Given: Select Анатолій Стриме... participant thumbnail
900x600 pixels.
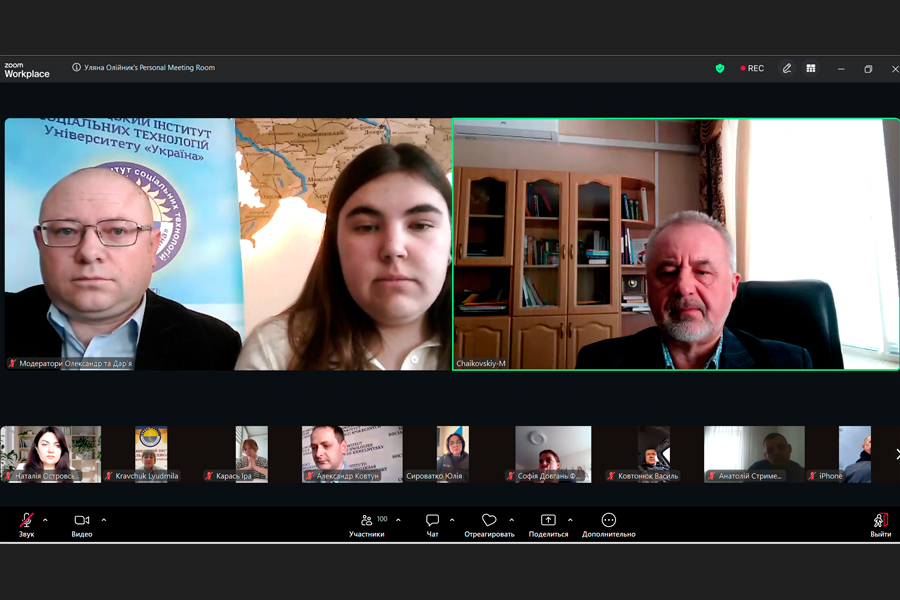Looking at the screenshot, I should [754, 454].
